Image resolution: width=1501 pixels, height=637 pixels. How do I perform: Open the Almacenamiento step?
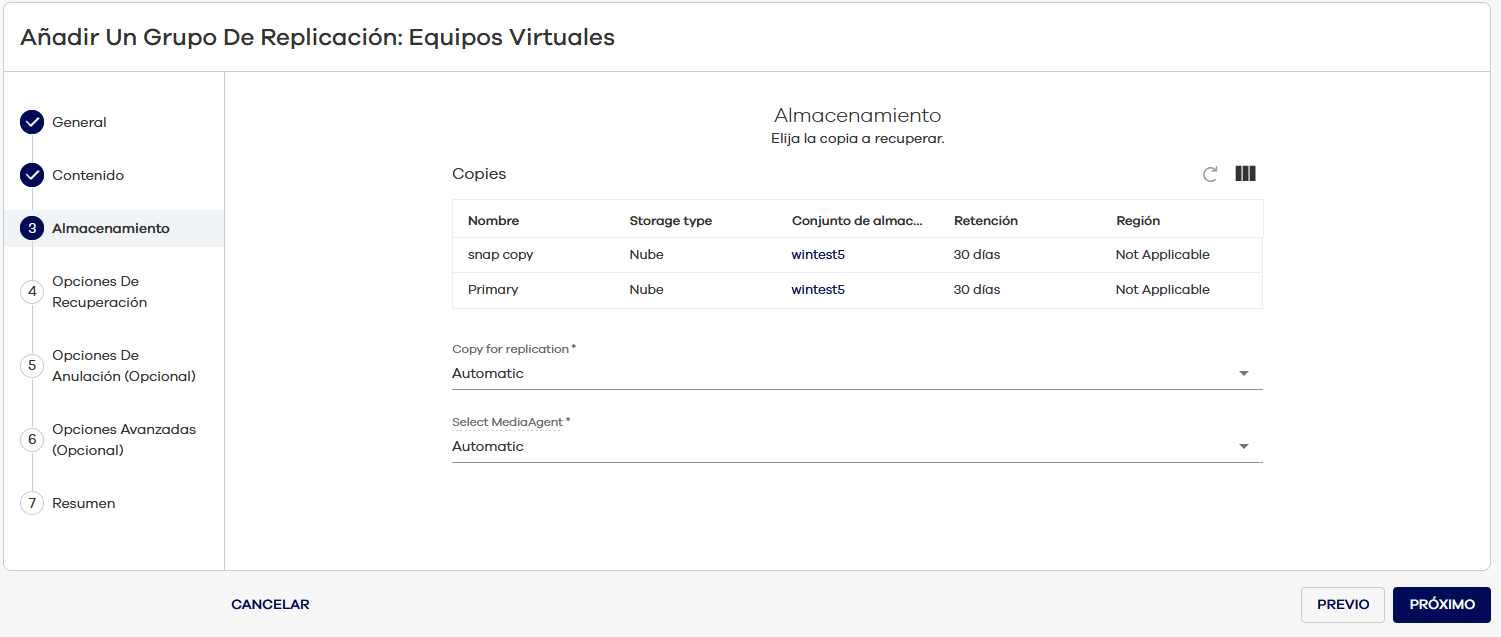pos(110,228)
